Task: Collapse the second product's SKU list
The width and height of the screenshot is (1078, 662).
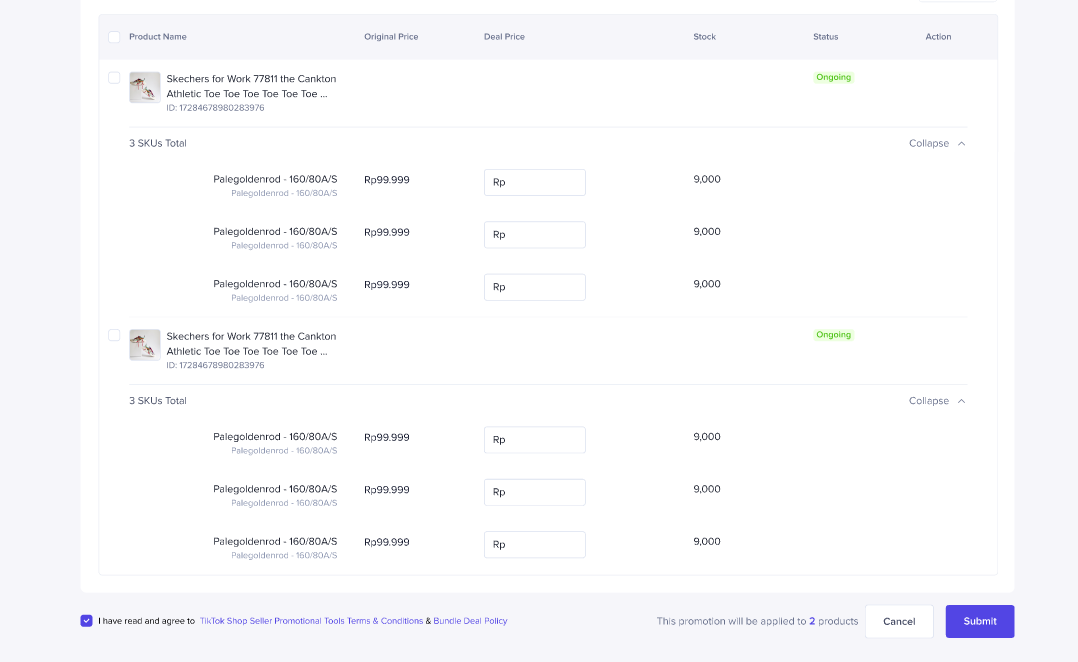Action: [937, 401]
